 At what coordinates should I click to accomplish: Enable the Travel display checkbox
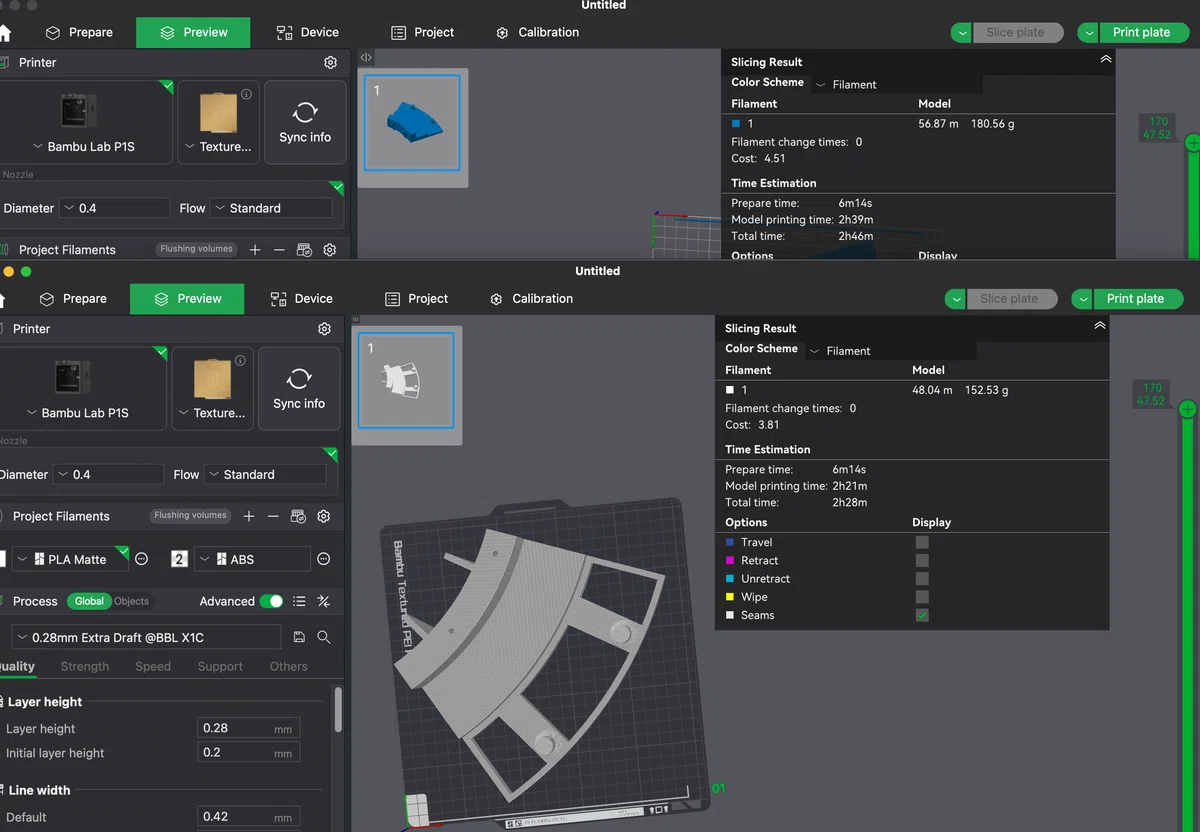click(922, 542)
